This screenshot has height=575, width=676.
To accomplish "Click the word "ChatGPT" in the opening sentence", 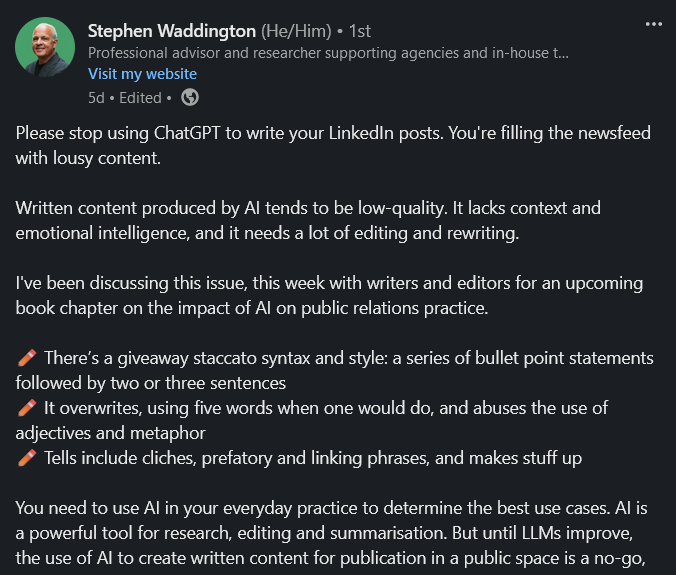I will [x=187, y=133].
